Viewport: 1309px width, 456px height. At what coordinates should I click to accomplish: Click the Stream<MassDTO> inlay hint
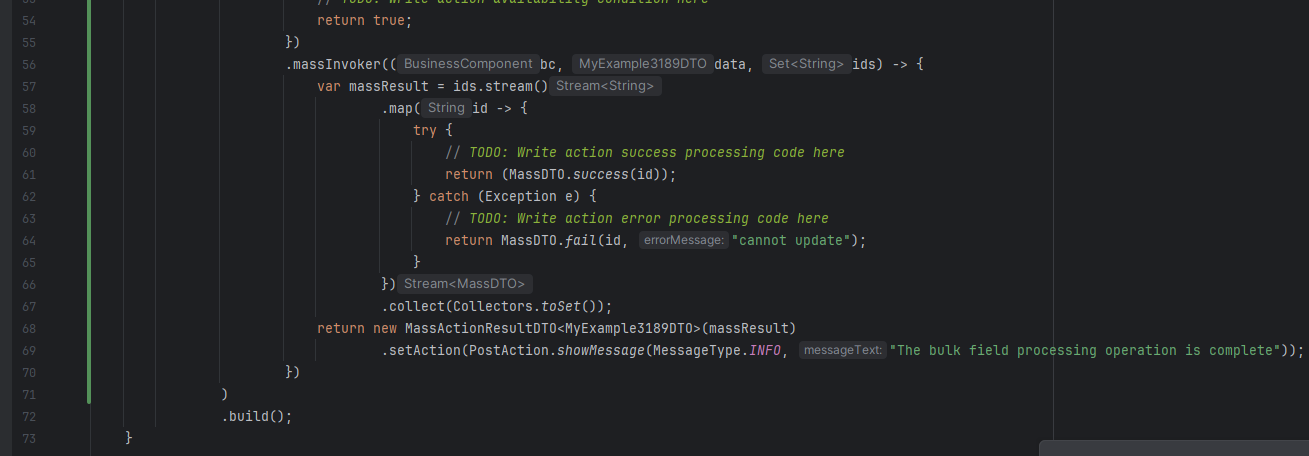(464, 284)
